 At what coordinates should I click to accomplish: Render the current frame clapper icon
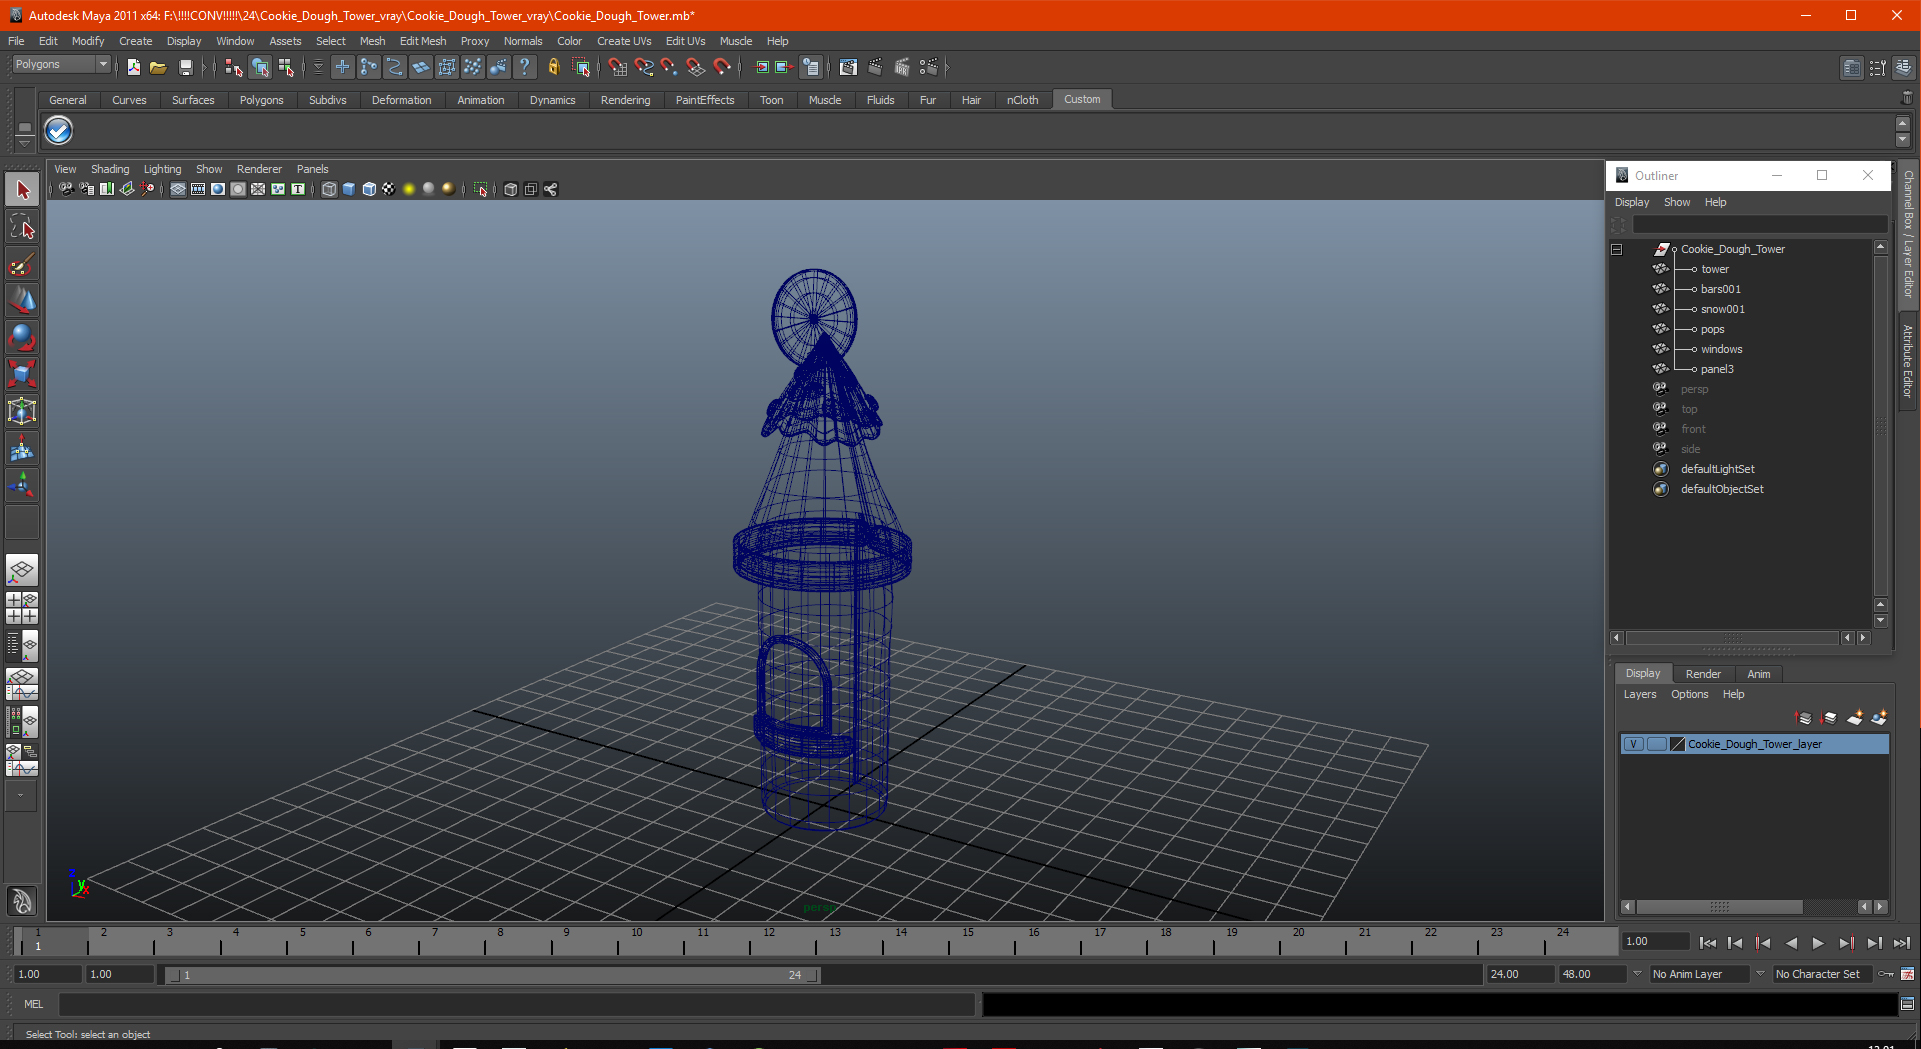click(875, 67)
